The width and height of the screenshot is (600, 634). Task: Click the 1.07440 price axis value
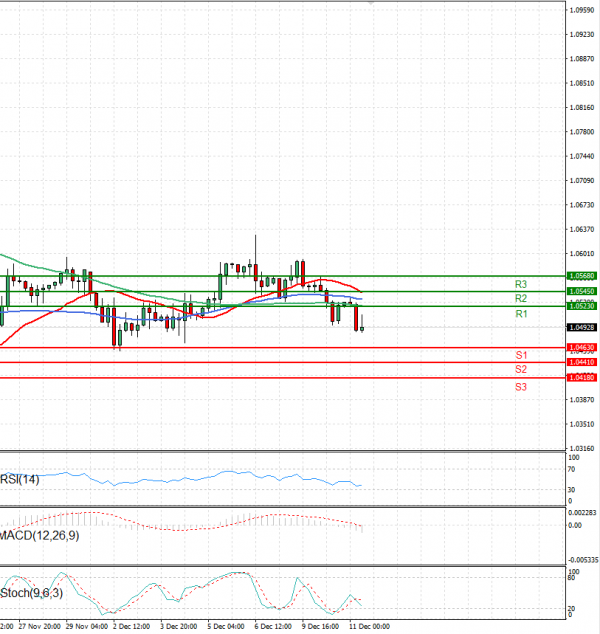coord(582,156)
